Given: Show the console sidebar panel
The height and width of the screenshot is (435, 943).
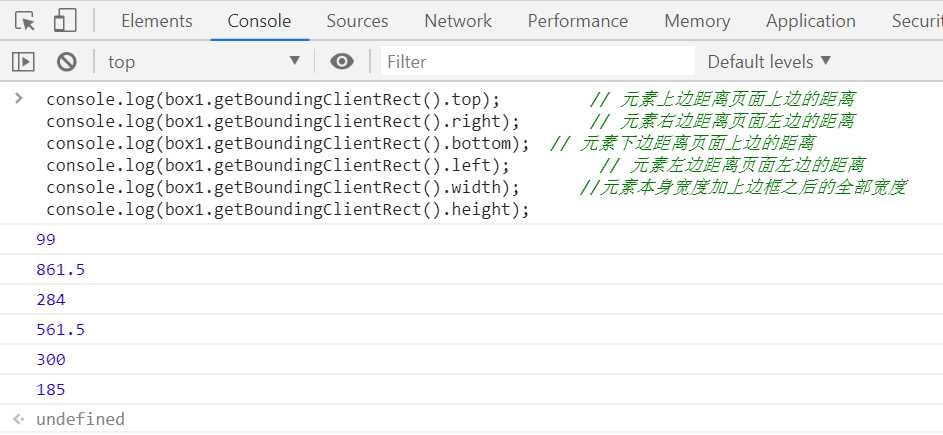Looking at the screenshot, I should click(23, 62).
